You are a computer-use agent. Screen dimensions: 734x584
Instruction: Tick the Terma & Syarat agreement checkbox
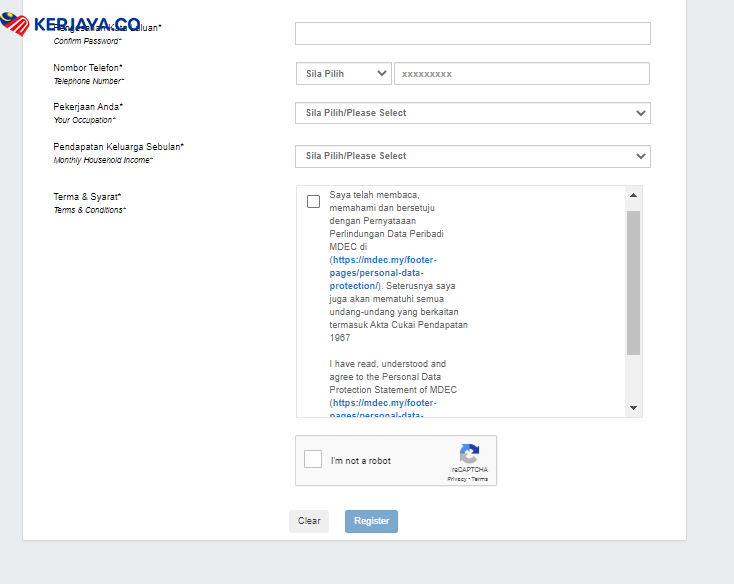(313, 201)
